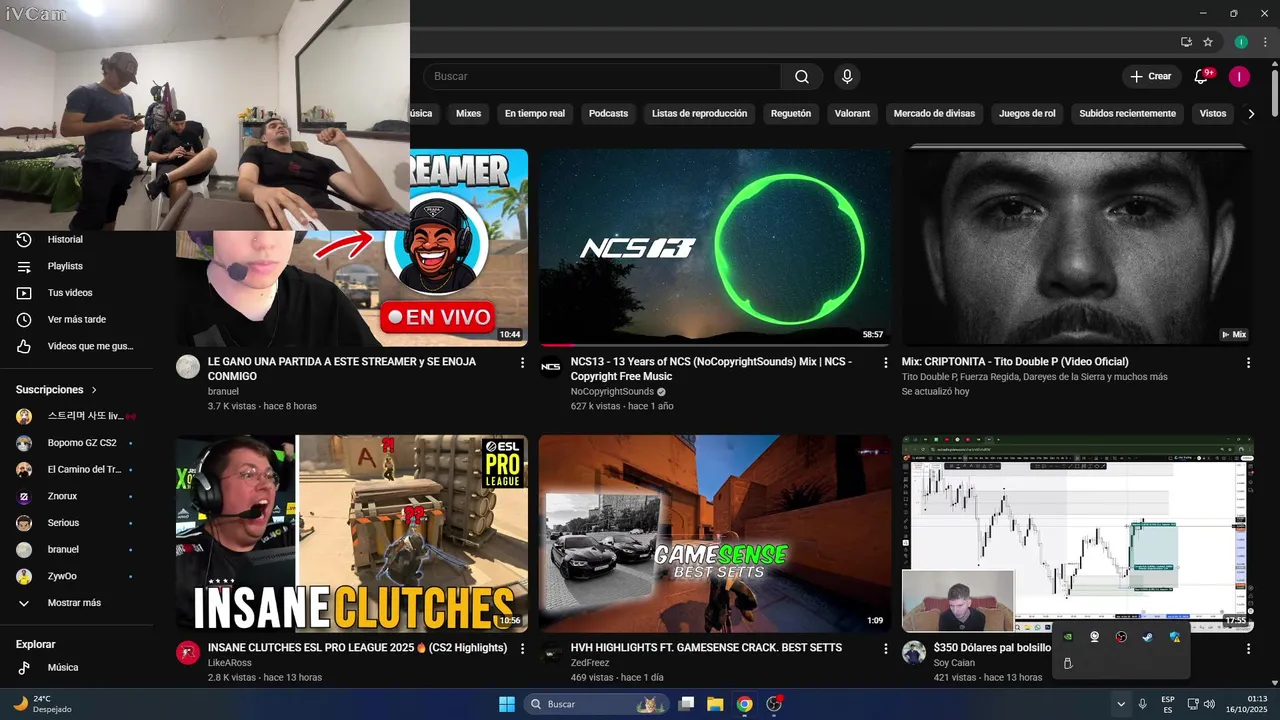Open volume control in system tray
Screen dimensions: 1280x720
[x=1209, y=704]
